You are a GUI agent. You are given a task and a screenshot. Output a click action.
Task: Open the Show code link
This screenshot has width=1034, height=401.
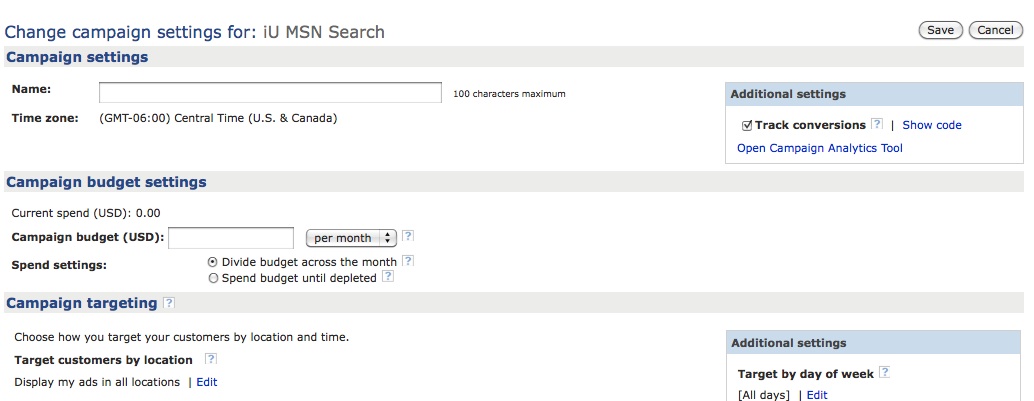pyautogui.click(x=932, y=125)
